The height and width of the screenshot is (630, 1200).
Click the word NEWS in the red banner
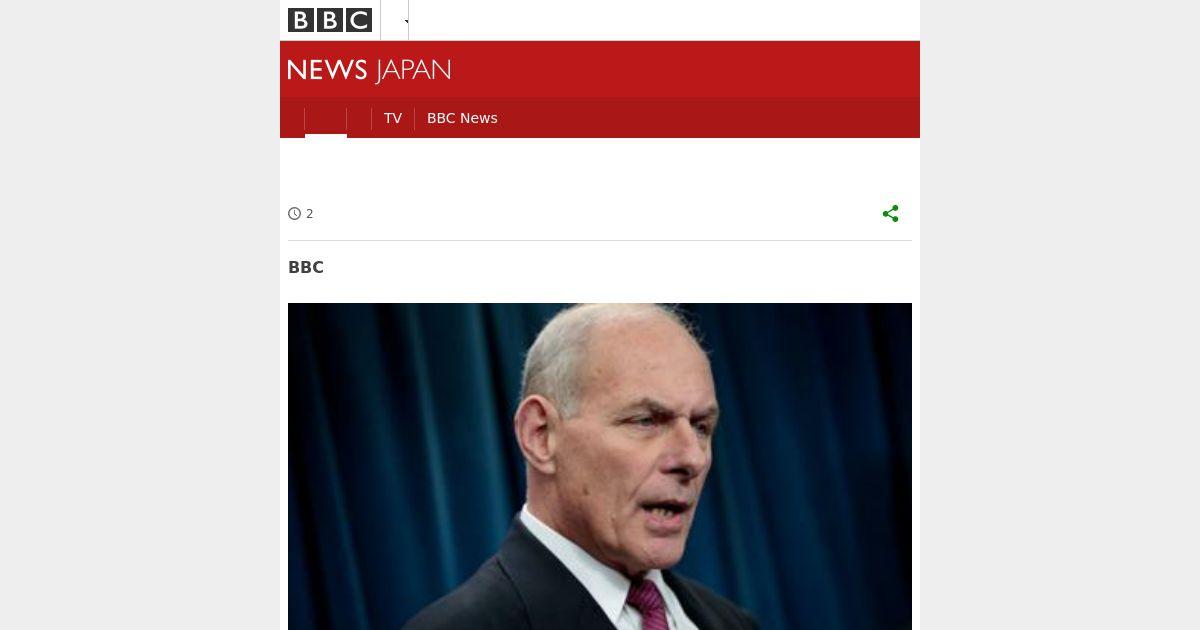coord(328,70)
